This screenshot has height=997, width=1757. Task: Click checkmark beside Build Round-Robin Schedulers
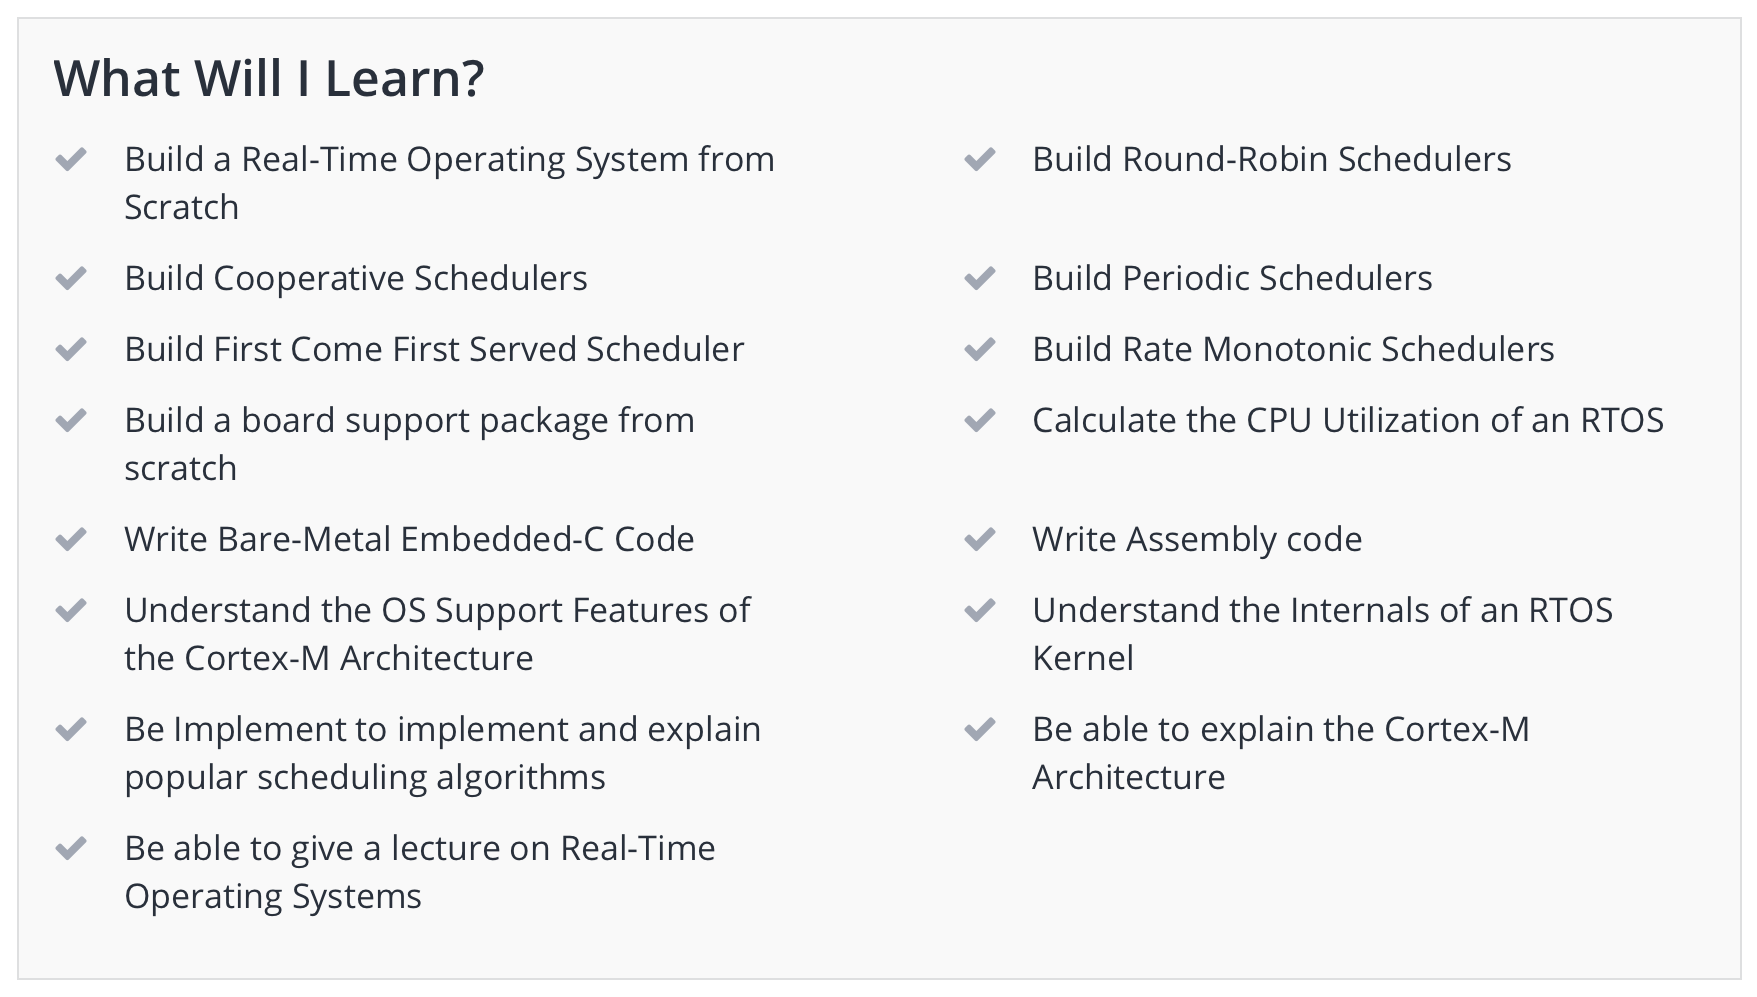tap(979, 159)
